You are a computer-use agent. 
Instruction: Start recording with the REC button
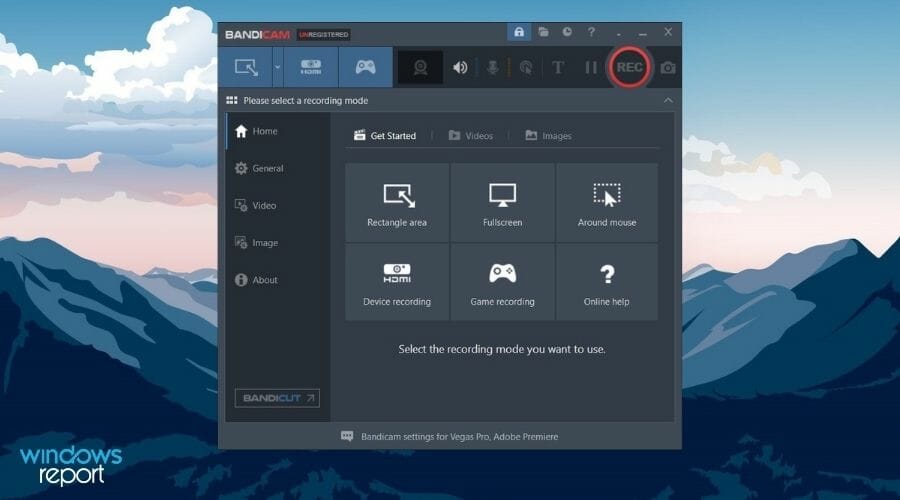(x=629, y=67)
